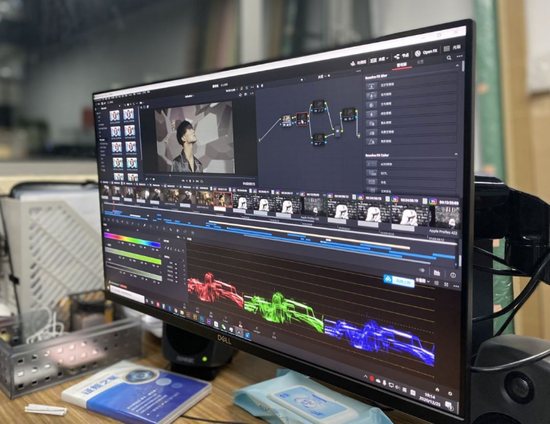Collapse the ResolveFX Blur category
The height and width of the screenshot is (424, 550).
coord(457,66)
